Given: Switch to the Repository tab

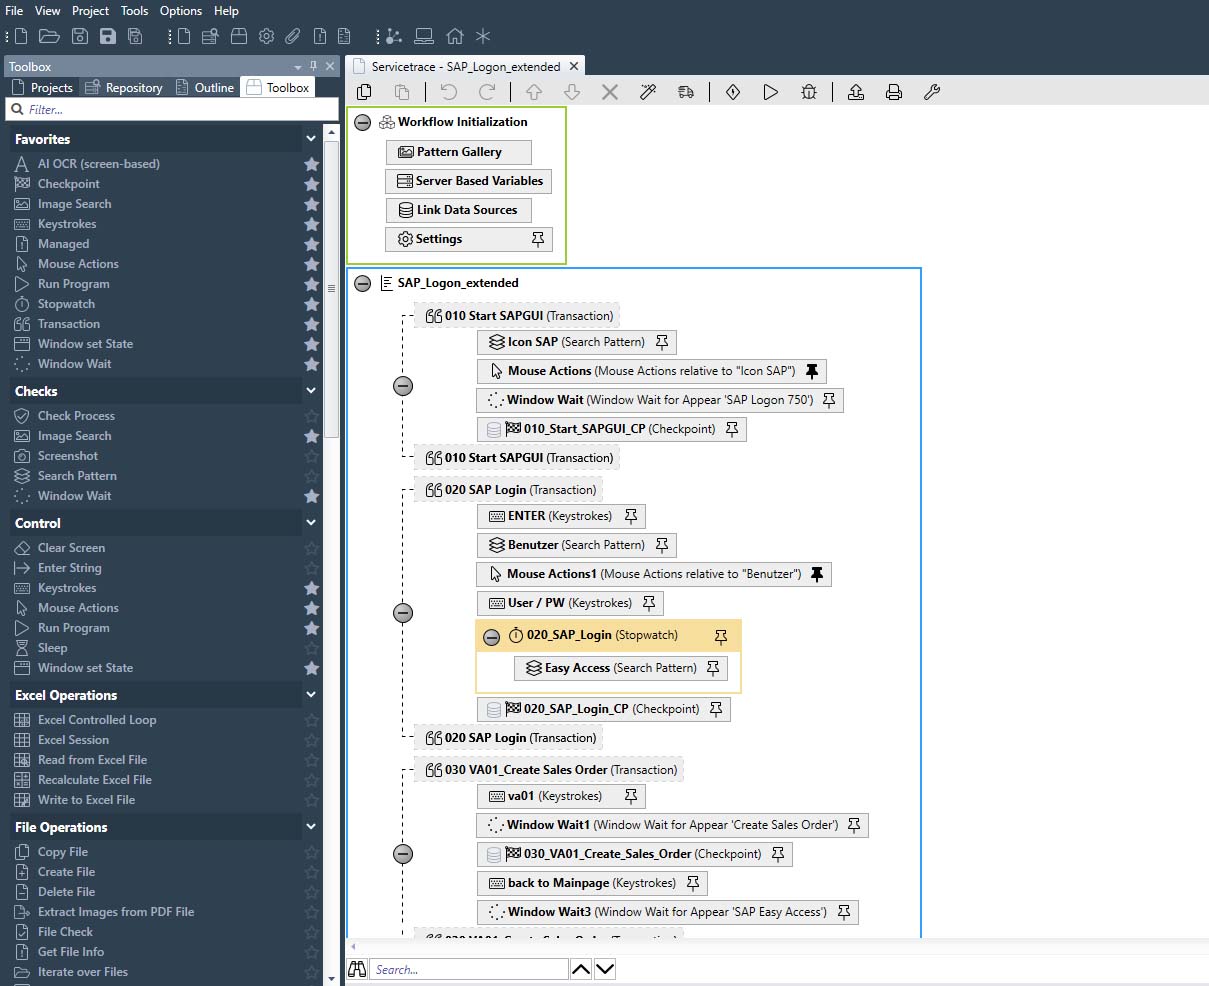Looking at the screenshot, I should (x=124, y=88).
